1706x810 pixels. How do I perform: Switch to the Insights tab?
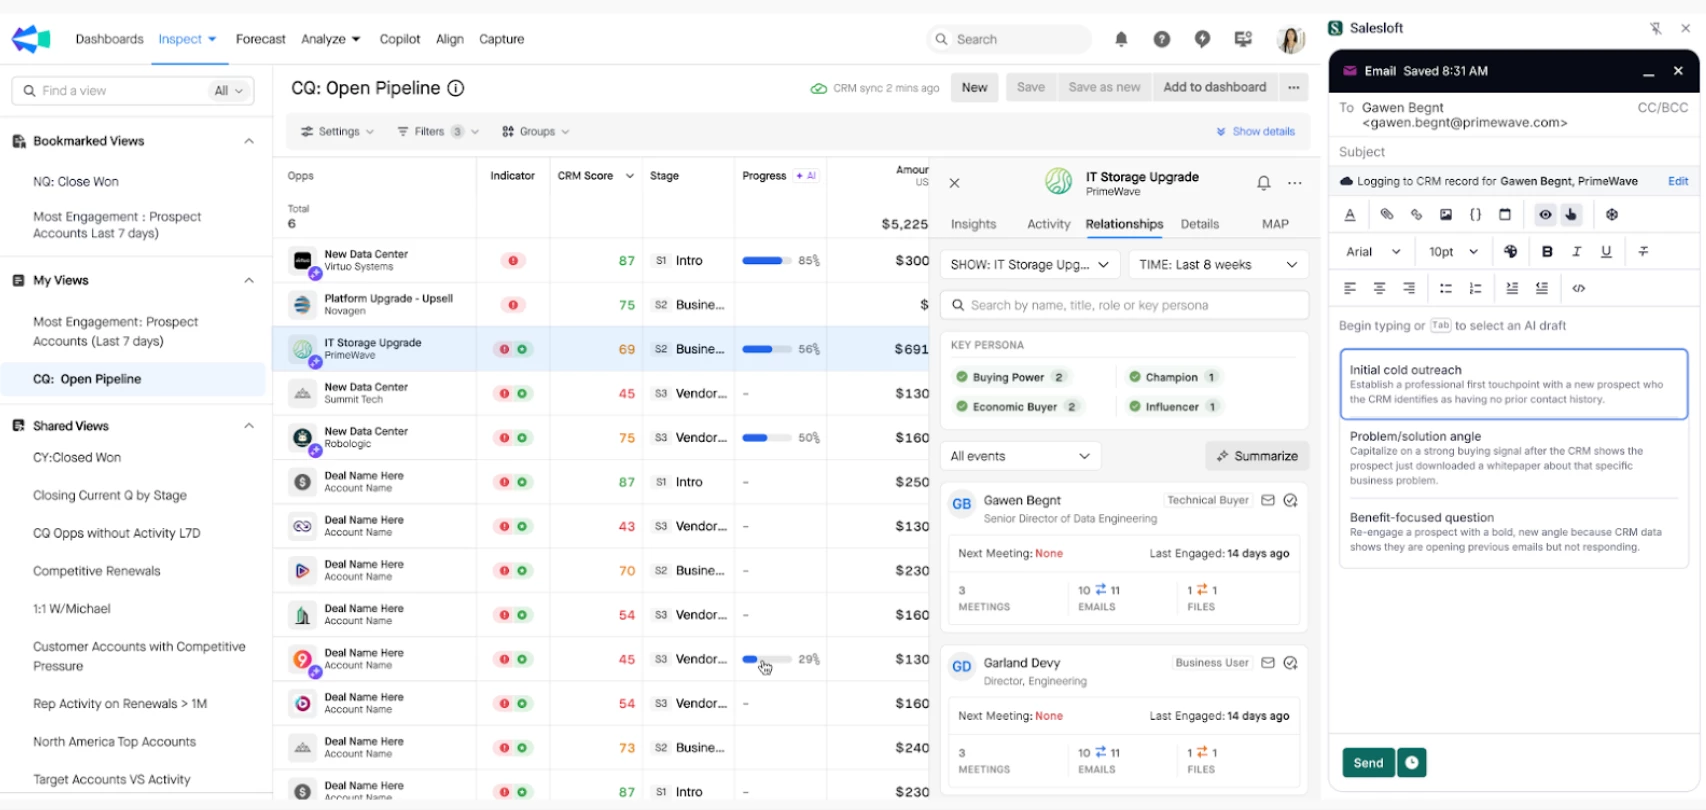pos(973,224)
